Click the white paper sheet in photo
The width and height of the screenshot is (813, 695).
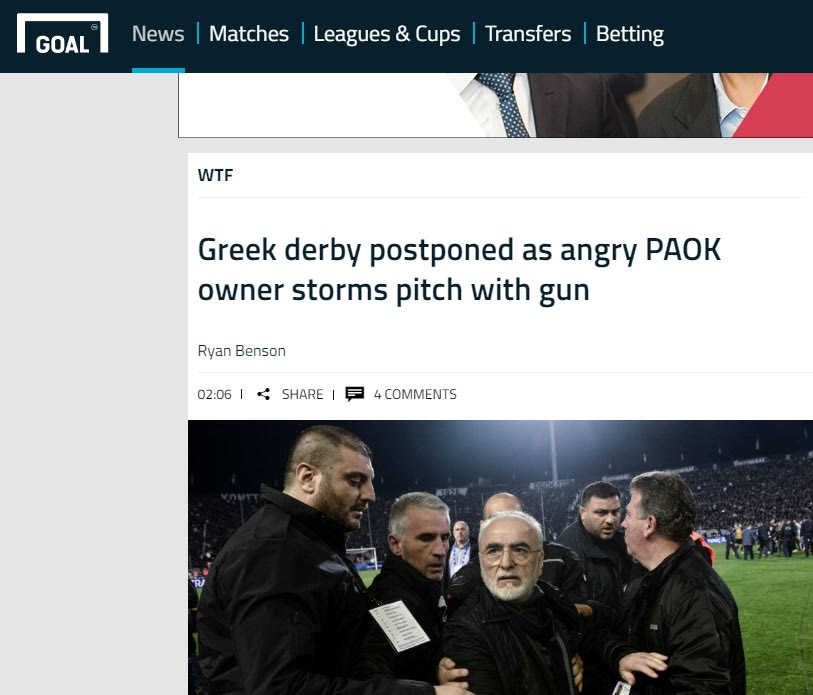coord(399,625)
